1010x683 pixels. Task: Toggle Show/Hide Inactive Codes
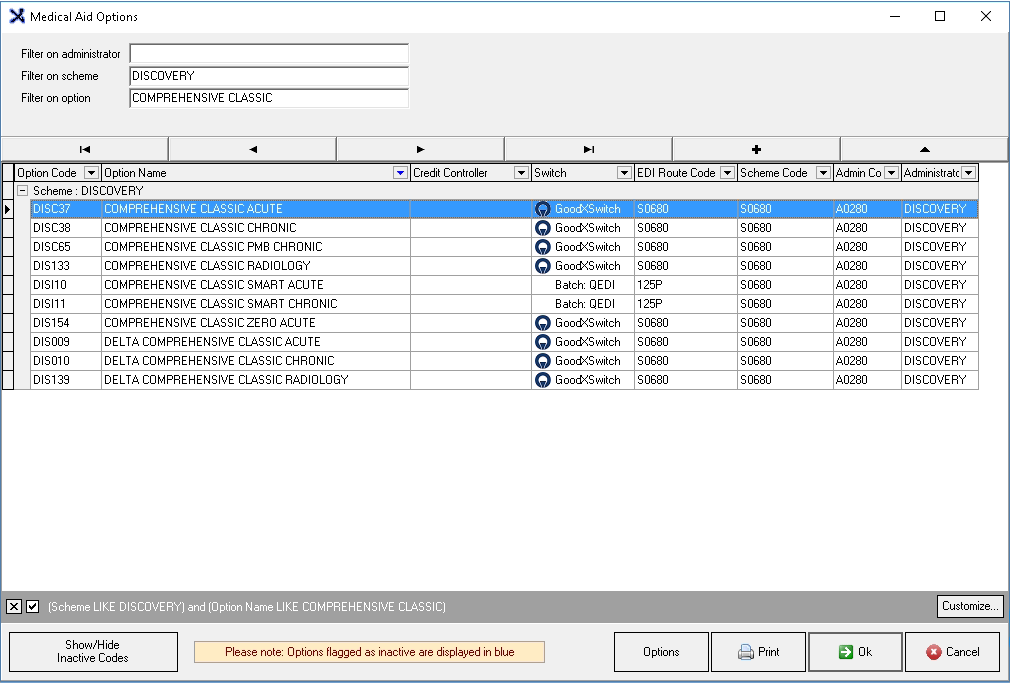coord(93,652)
